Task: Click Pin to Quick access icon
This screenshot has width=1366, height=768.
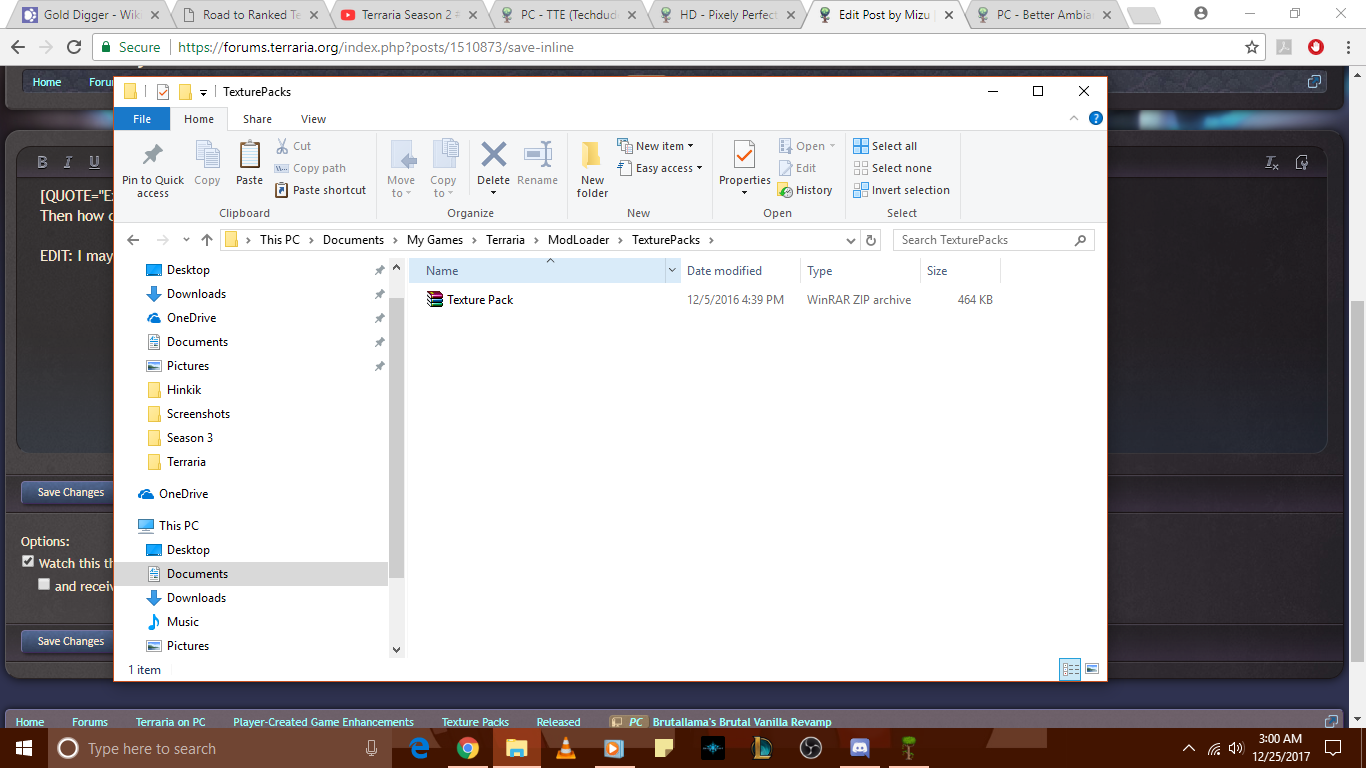Action: 153,155
